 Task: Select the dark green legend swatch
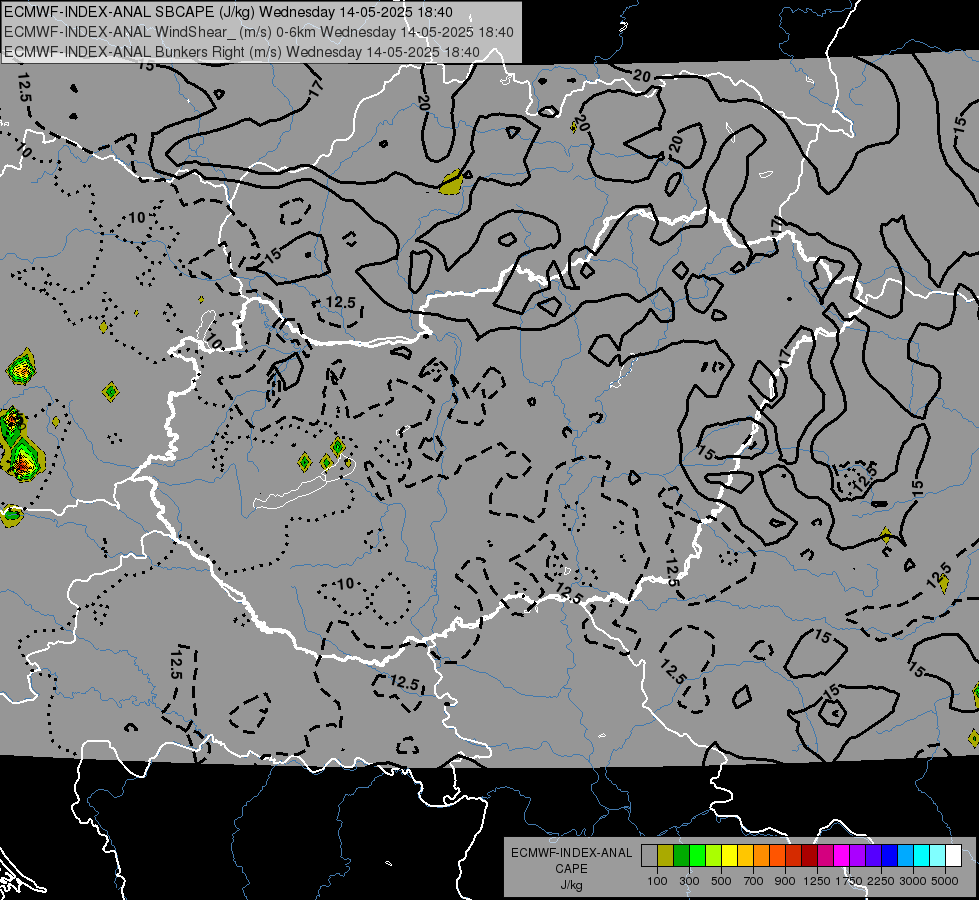pos(681,855)
